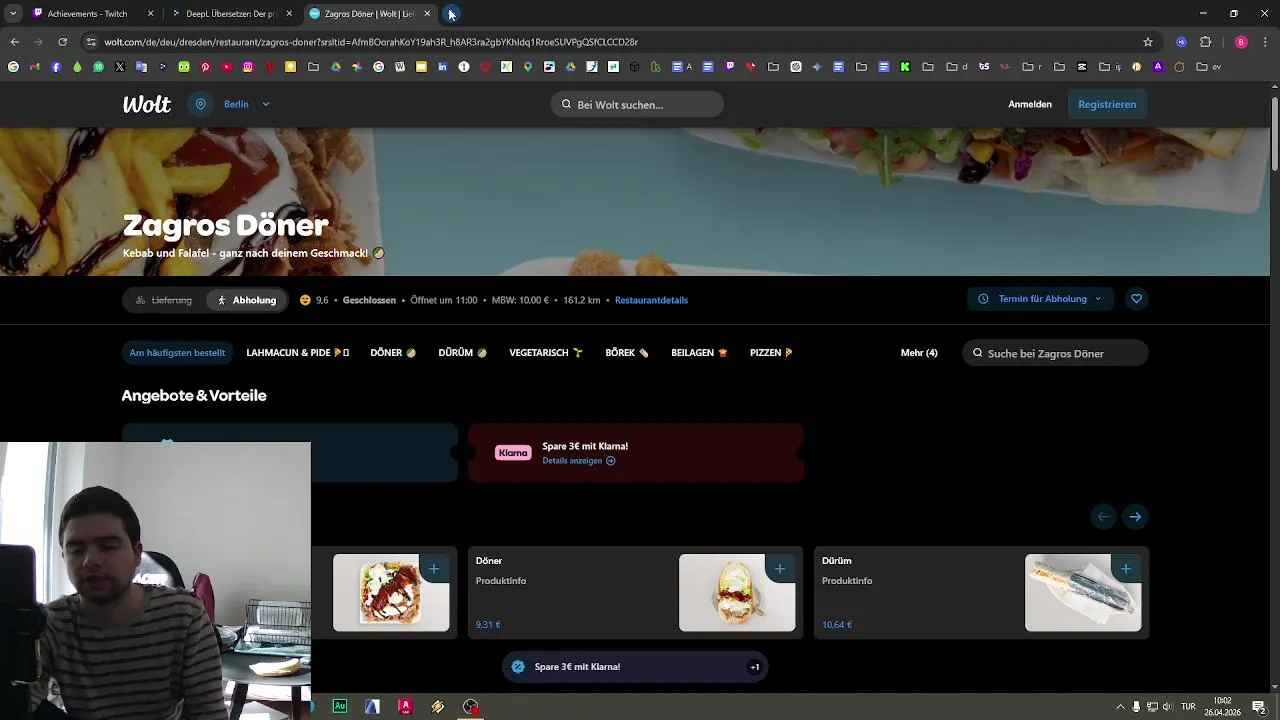1280x720 pixels.
Task: Open the Netflix bookmark icon
Action: (269, 67)
